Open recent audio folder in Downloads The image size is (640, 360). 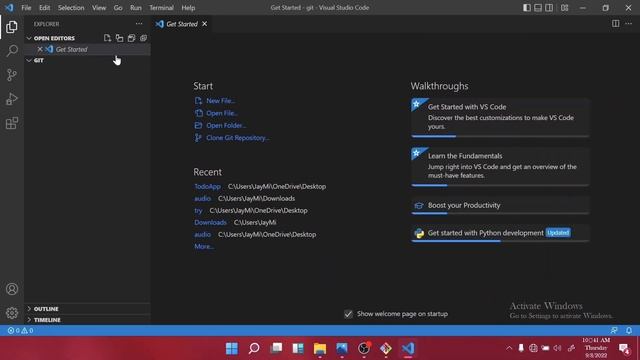202,198
